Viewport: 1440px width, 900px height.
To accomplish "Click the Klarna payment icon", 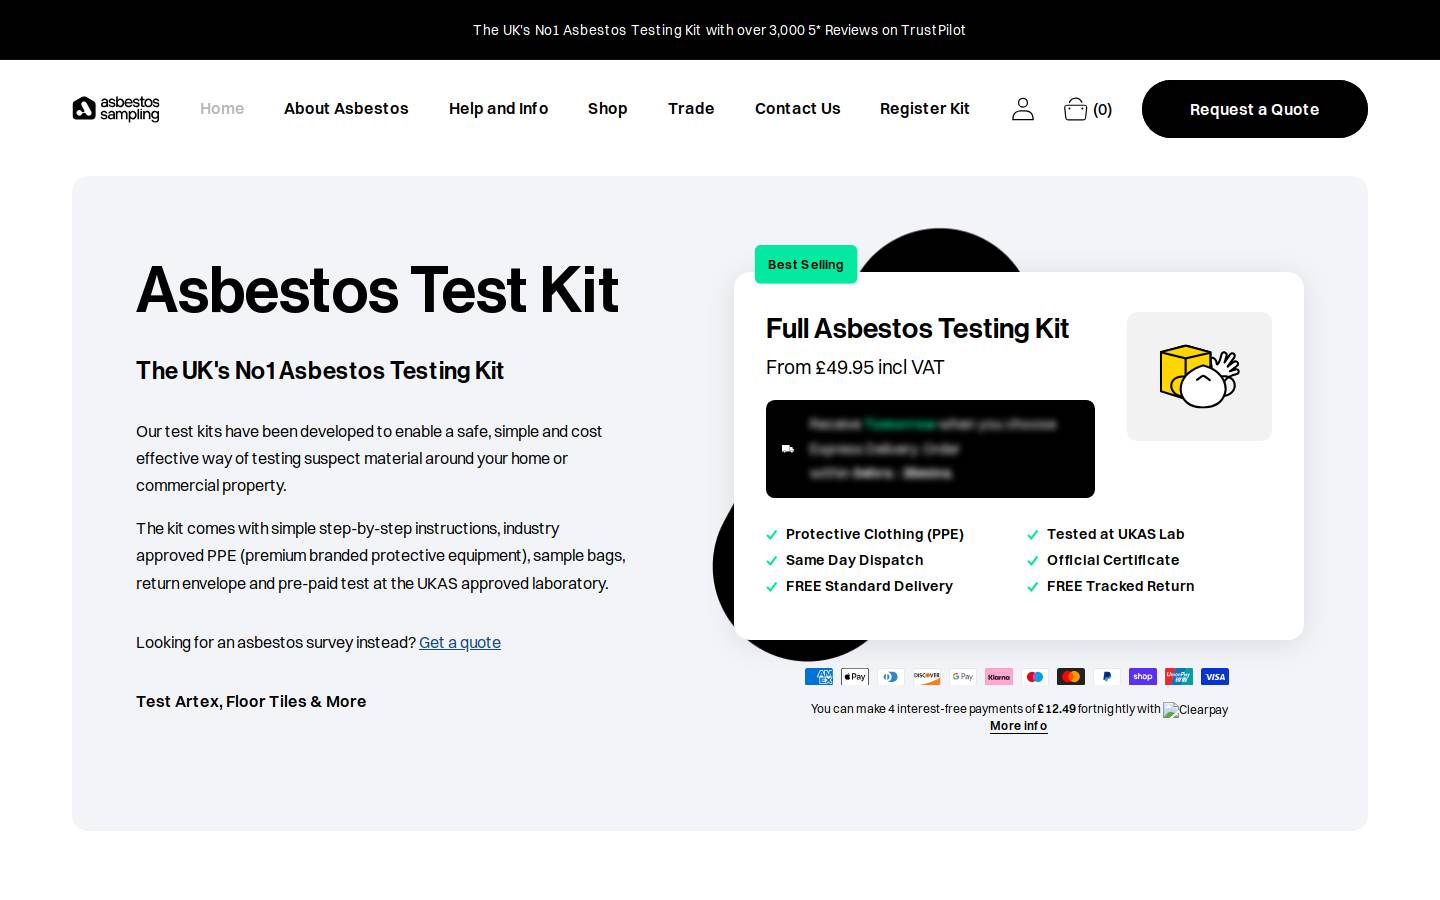I will (999, 677).
